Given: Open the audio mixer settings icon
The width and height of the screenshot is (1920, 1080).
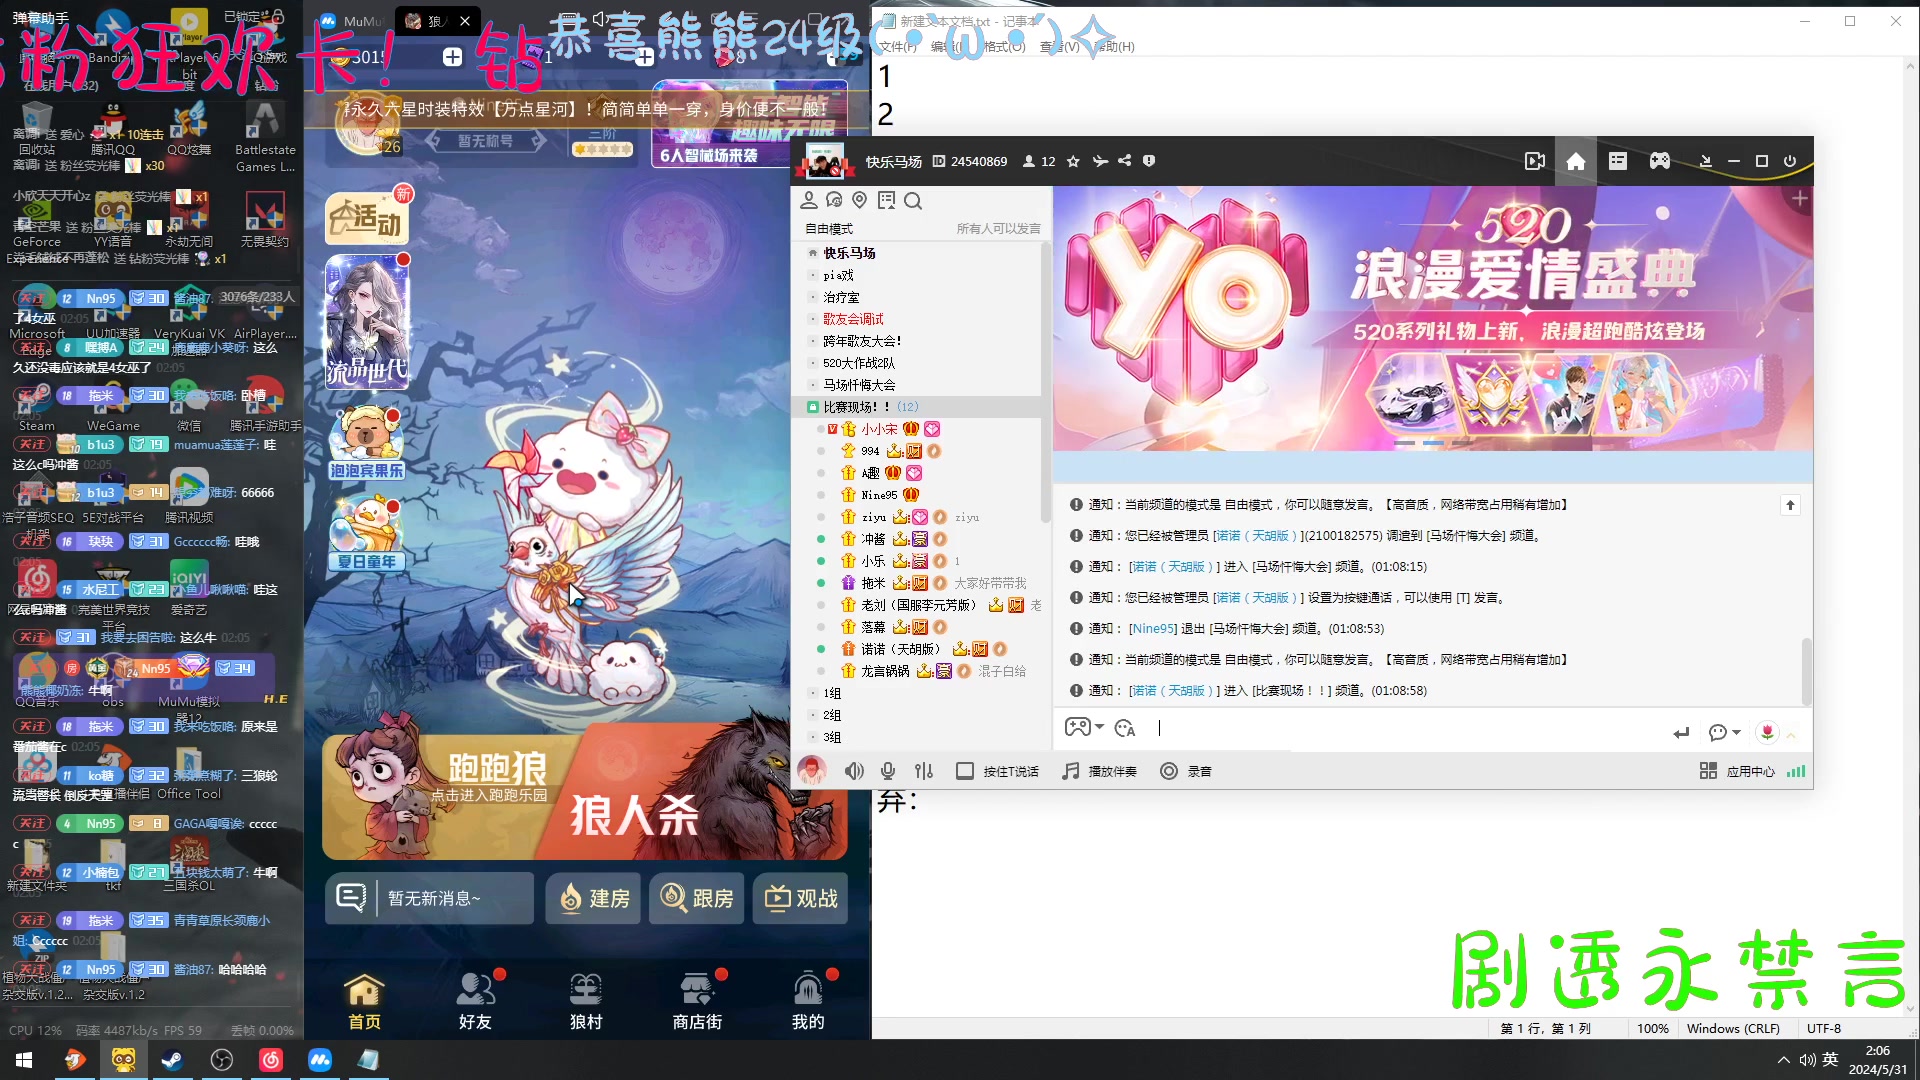Looking at the screenshot, I should click(923, 771).
